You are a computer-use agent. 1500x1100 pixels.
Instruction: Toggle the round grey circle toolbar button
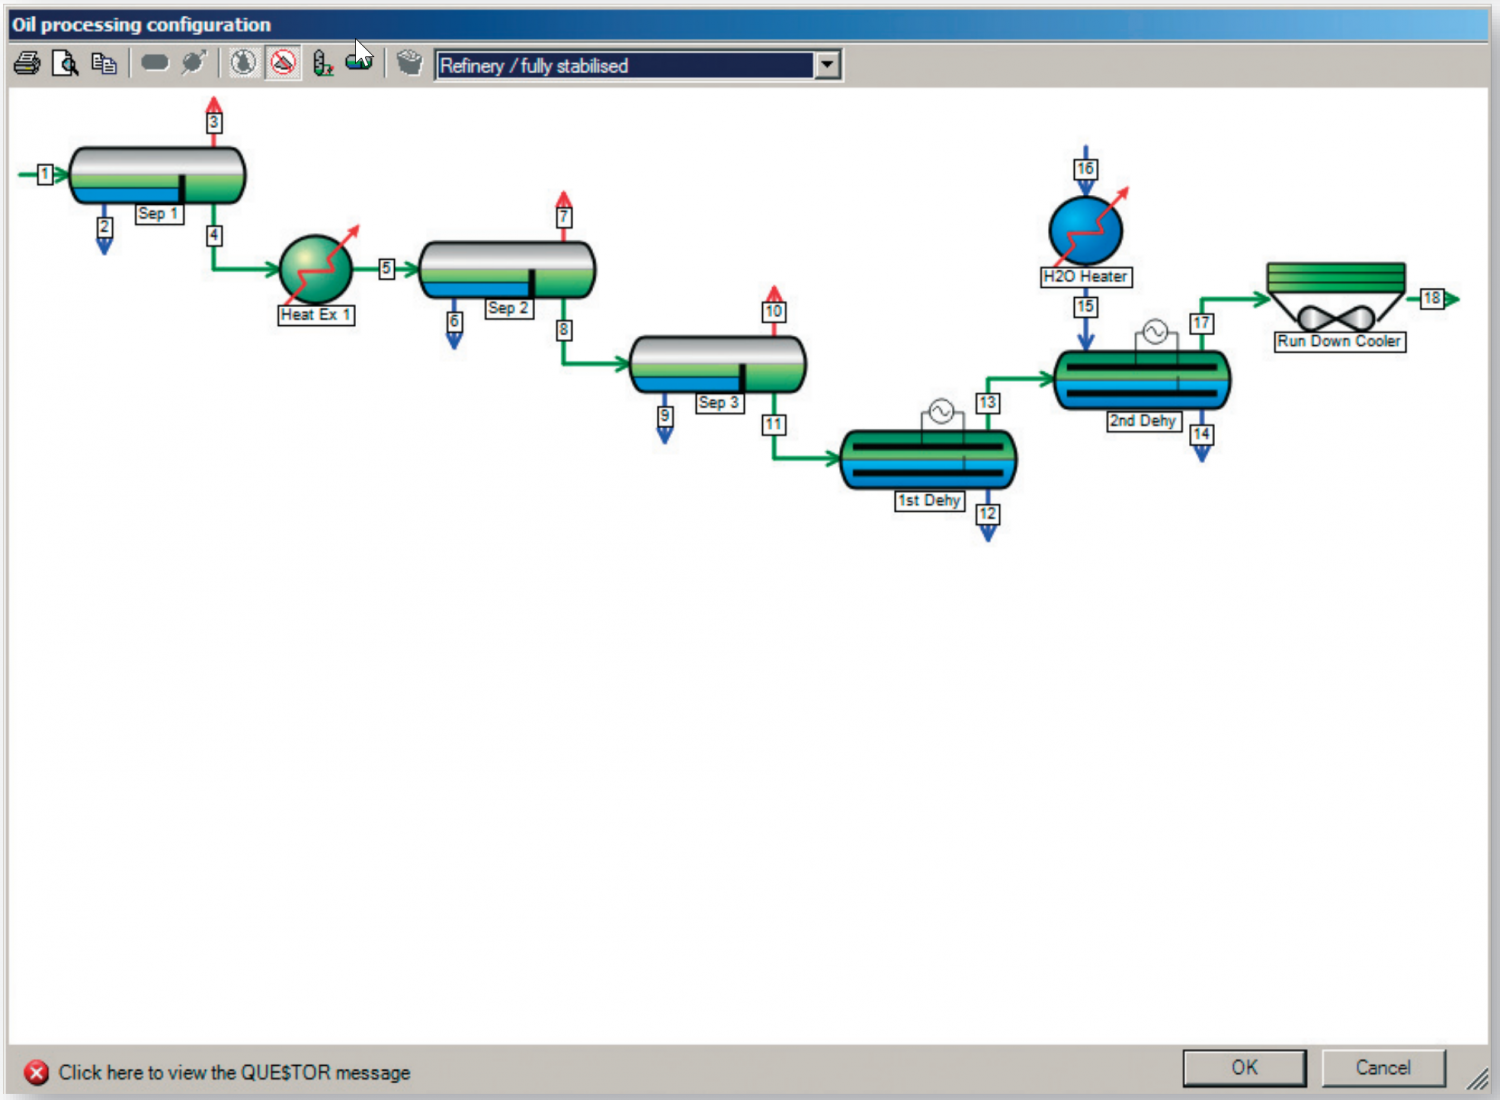click(x=243, y=63)
